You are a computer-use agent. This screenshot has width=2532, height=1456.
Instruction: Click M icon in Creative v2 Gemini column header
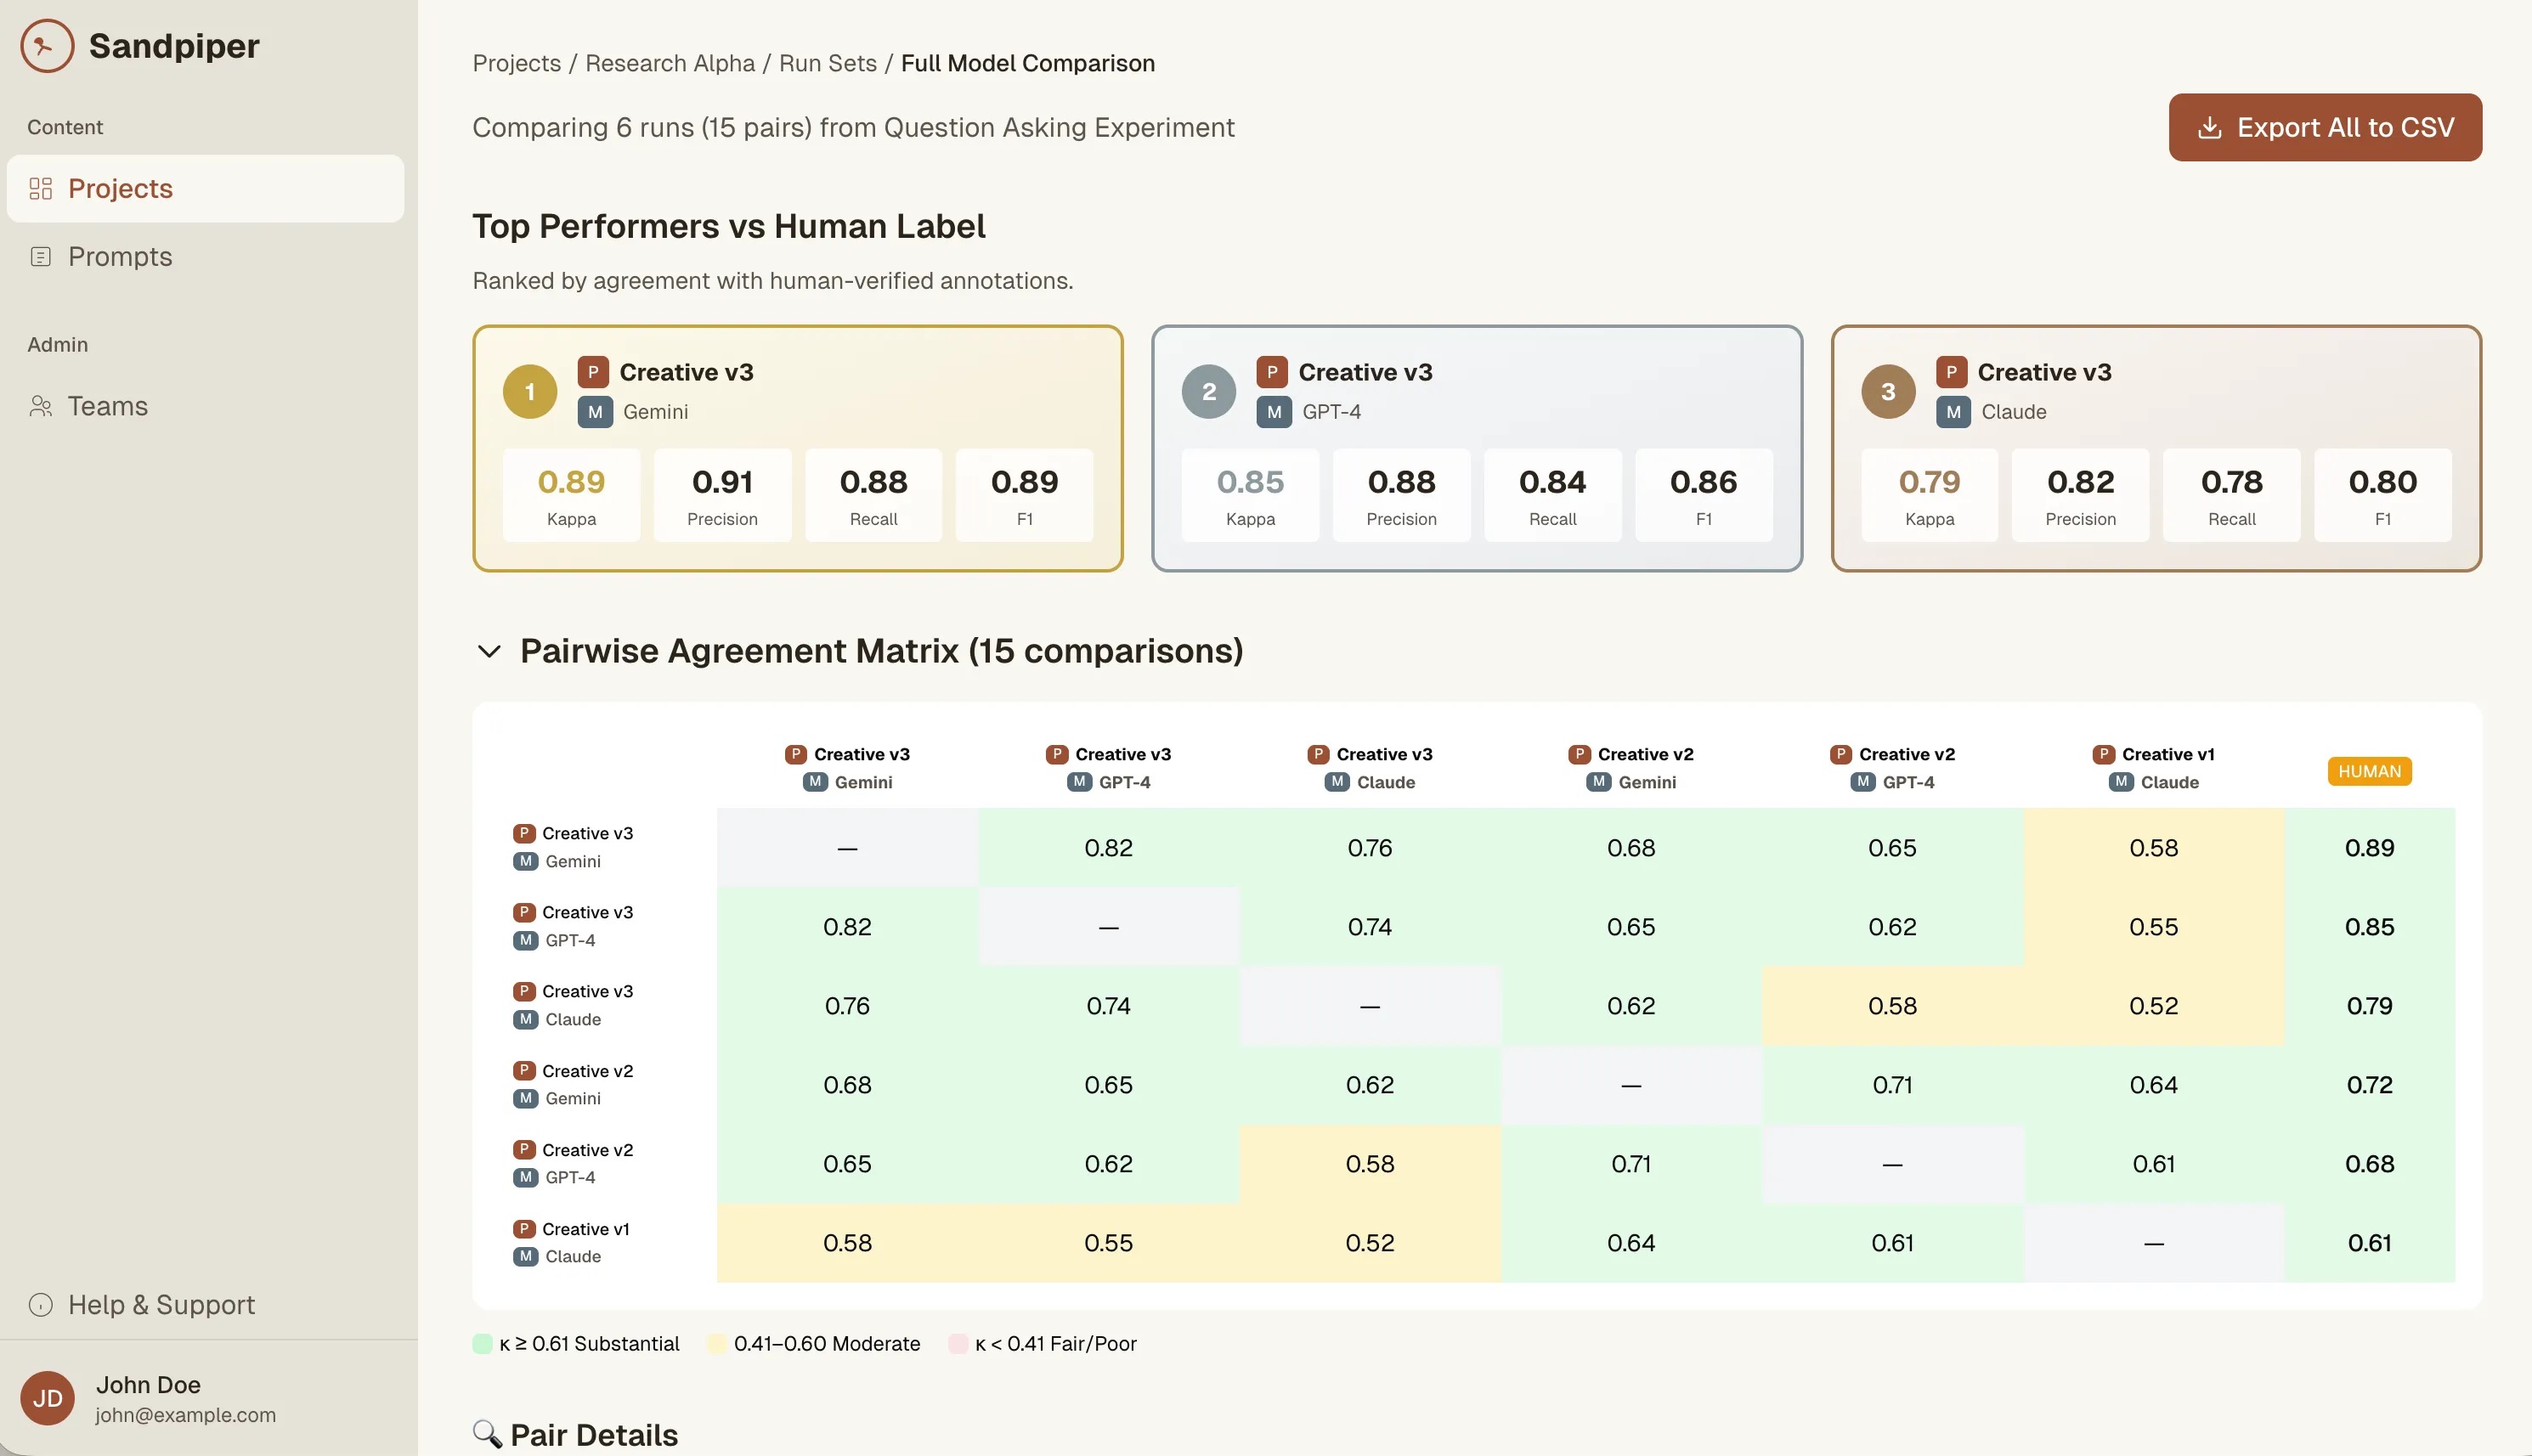click(1599, 782)
